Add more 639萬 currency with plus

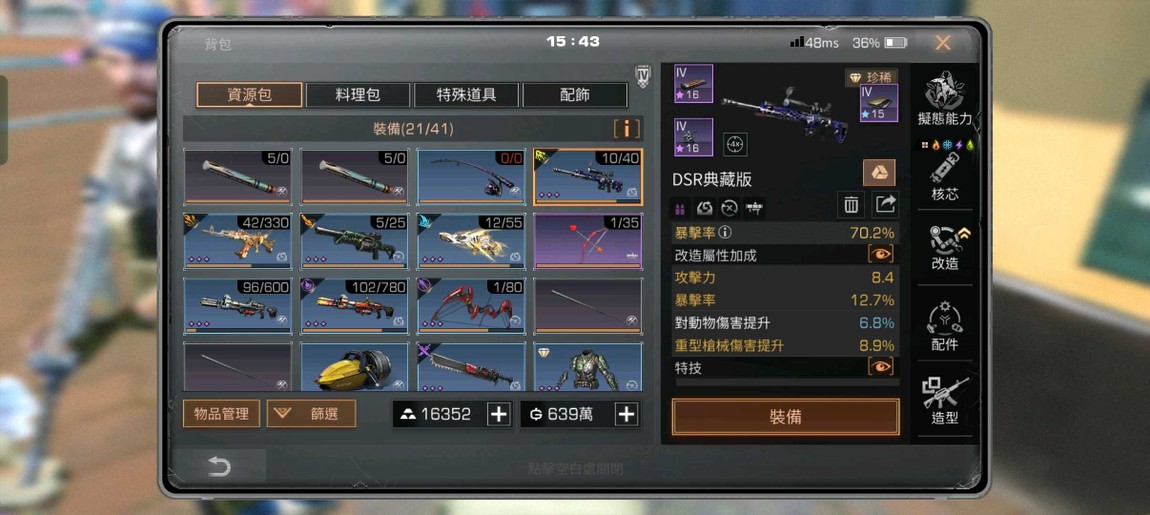[626, 414]
